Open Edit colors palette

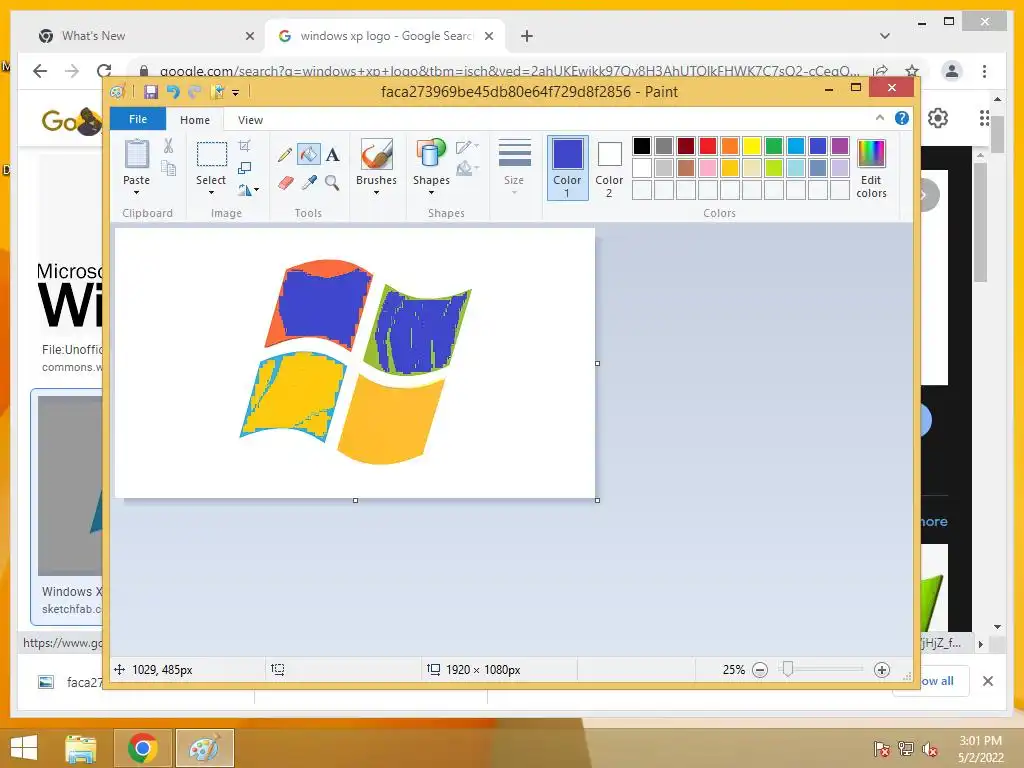(871, 168)
